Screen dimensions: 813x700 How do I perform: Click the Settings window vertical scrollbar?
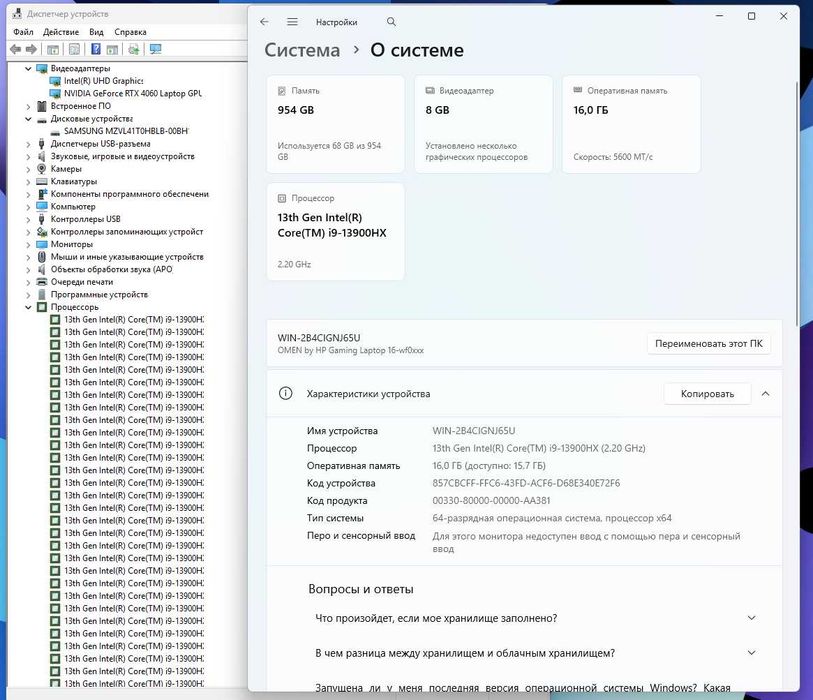(797, 202)
